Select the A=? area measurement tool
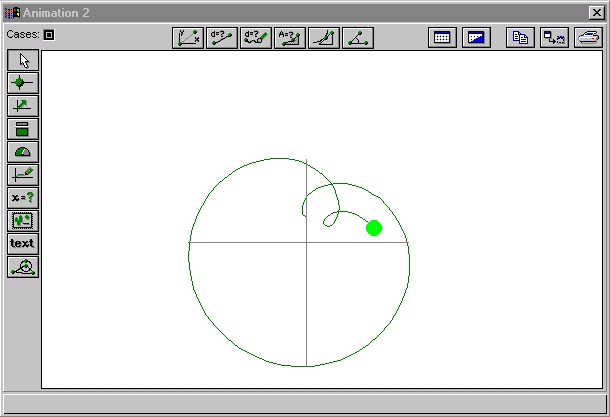Viewport: 610px width, 417px height. click(290, 38)
